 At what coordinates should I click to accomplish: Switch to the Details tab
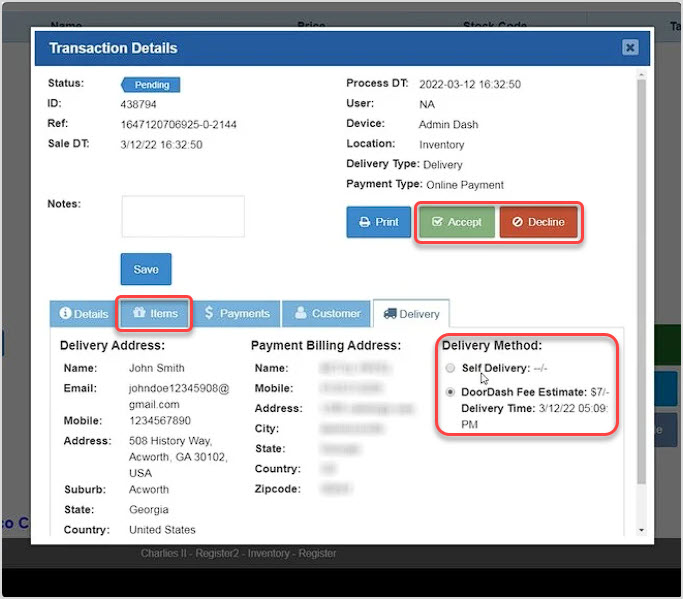83,314
